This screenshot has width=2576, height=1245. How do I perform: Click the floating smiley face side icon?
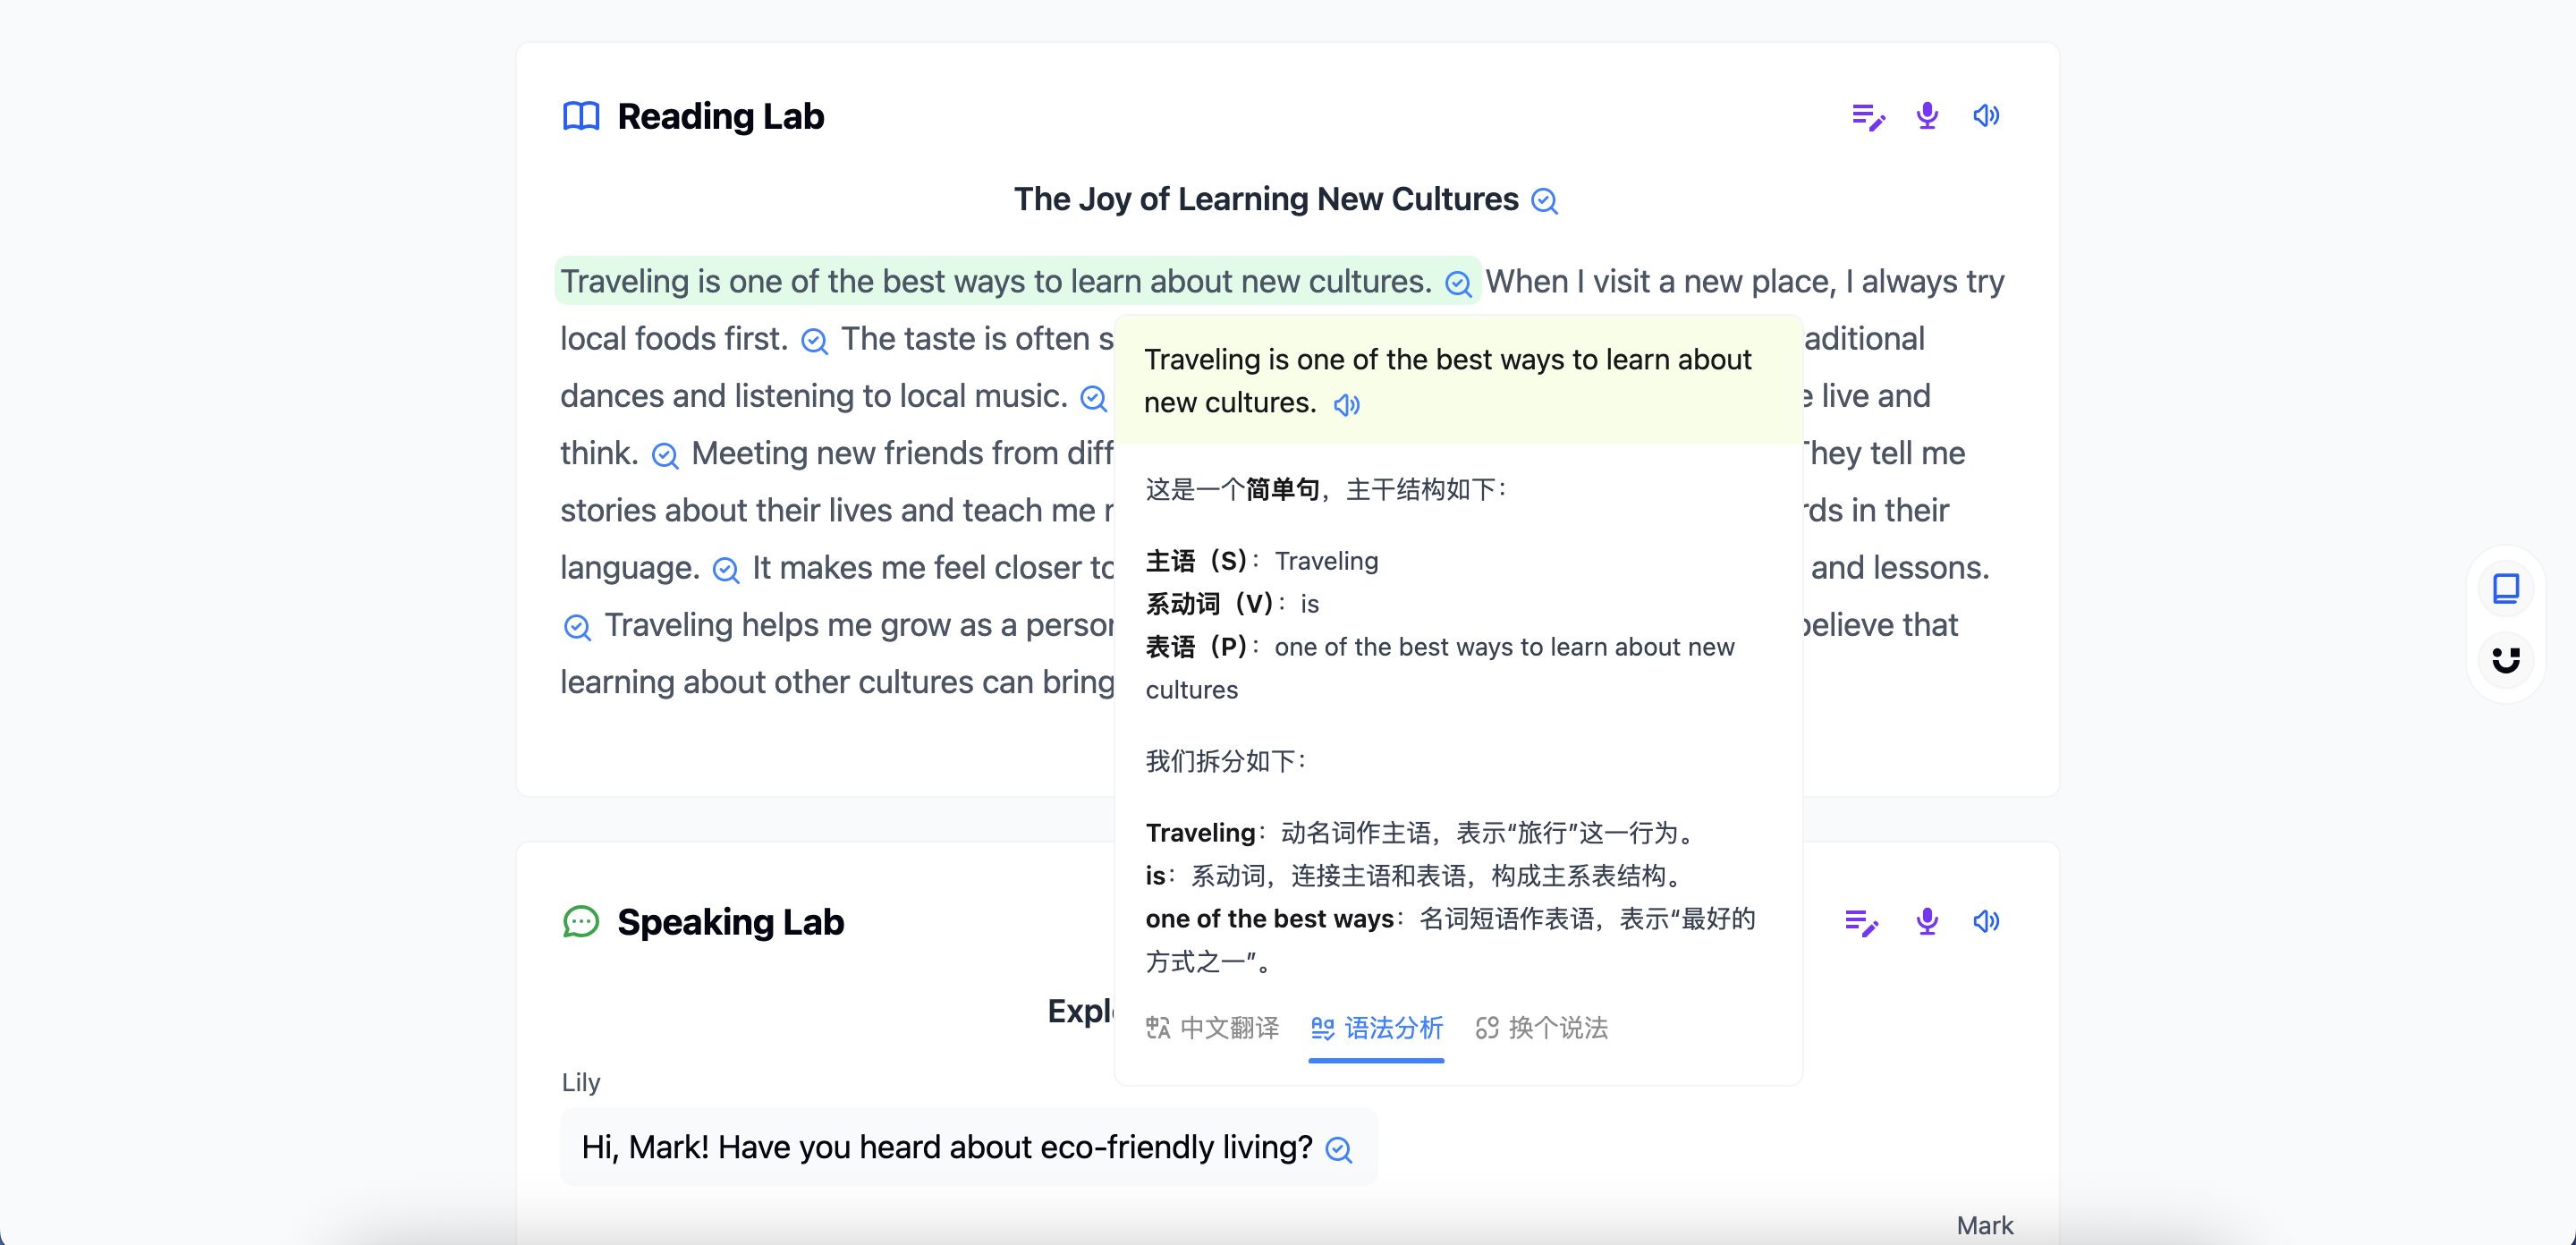pos(2505,660)
